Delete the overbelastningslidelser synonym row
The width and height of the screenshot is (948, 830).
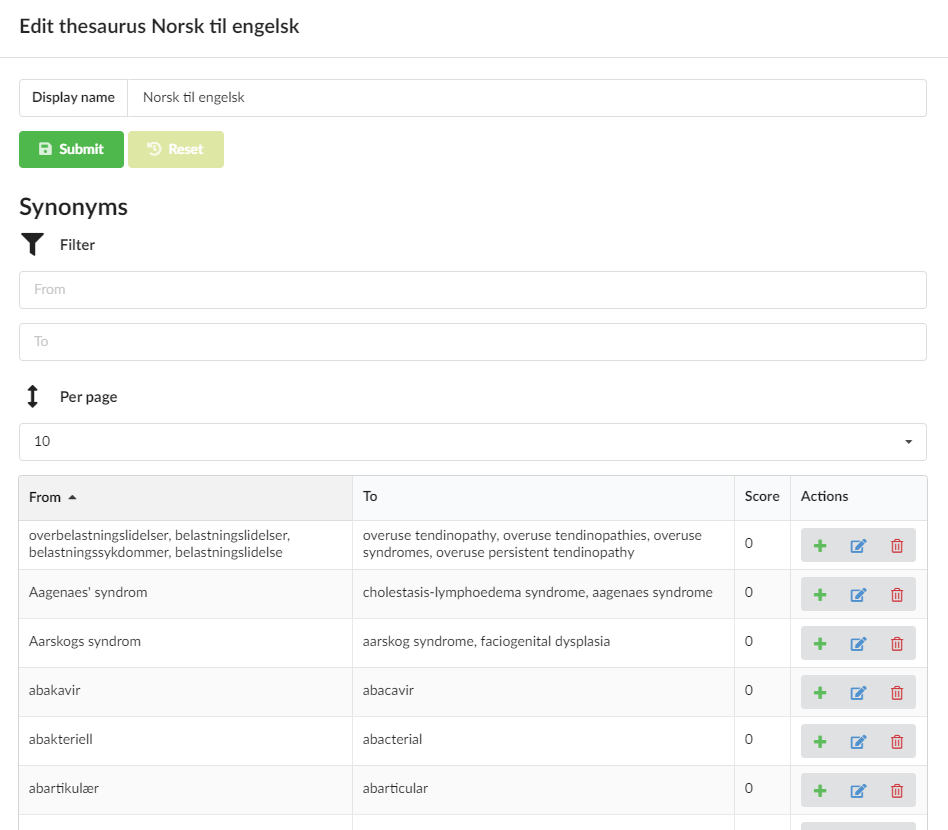point(897,546)
